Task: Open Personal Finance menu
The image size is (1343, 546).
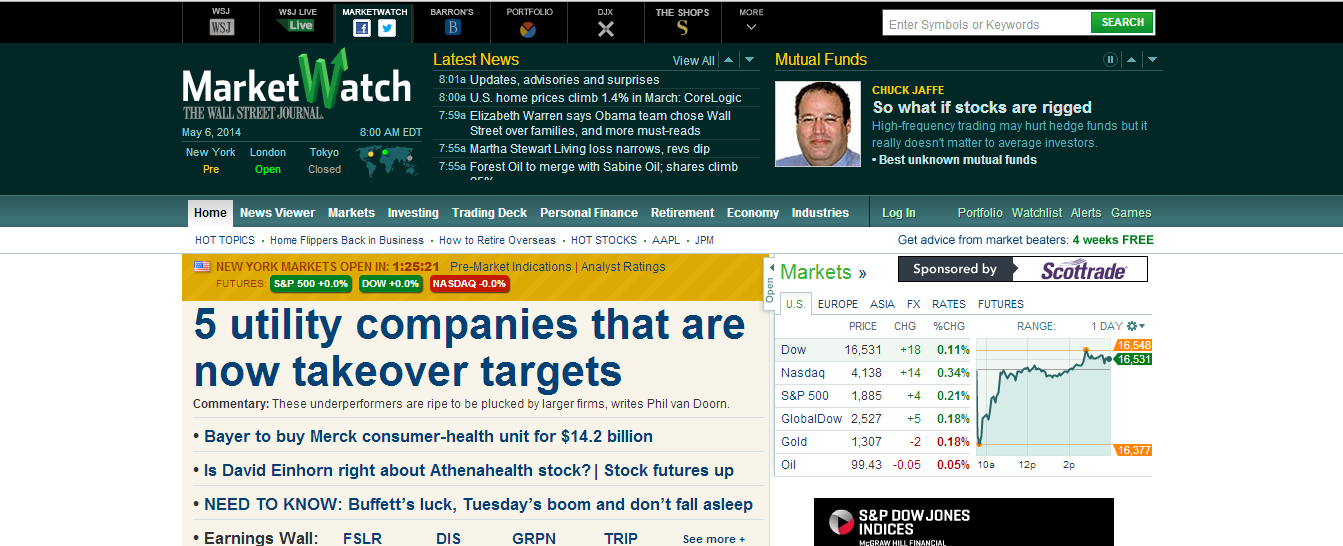Action: point(589,213)
